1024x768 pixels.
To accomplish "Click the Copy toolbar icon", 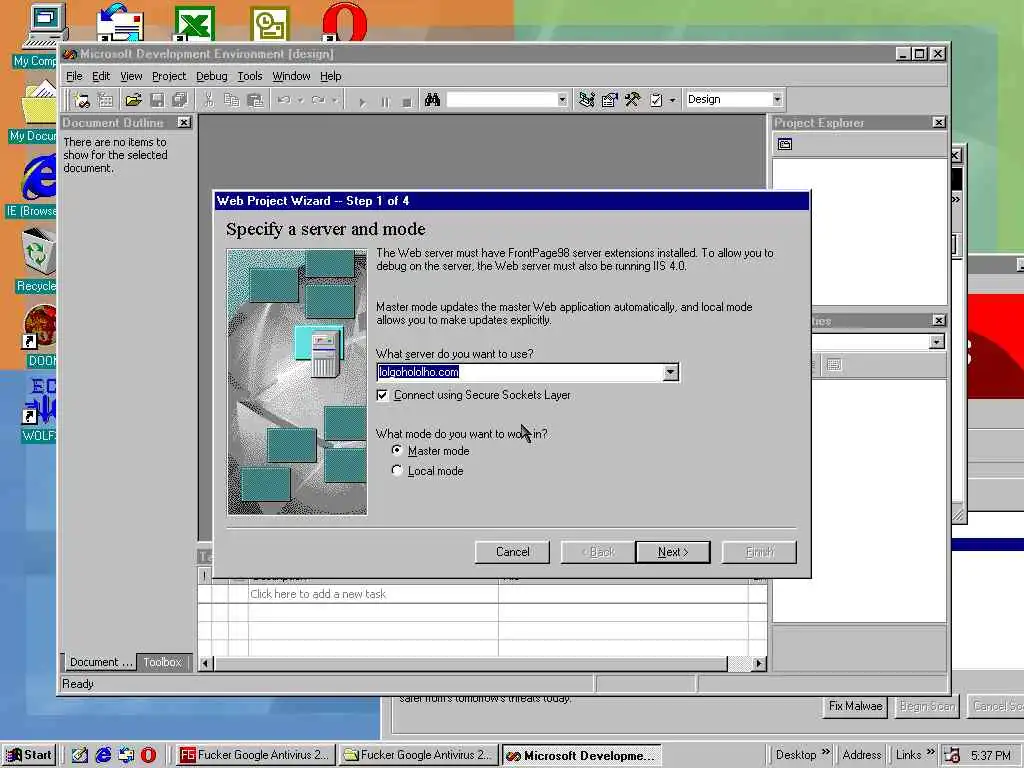I will 232,100.
